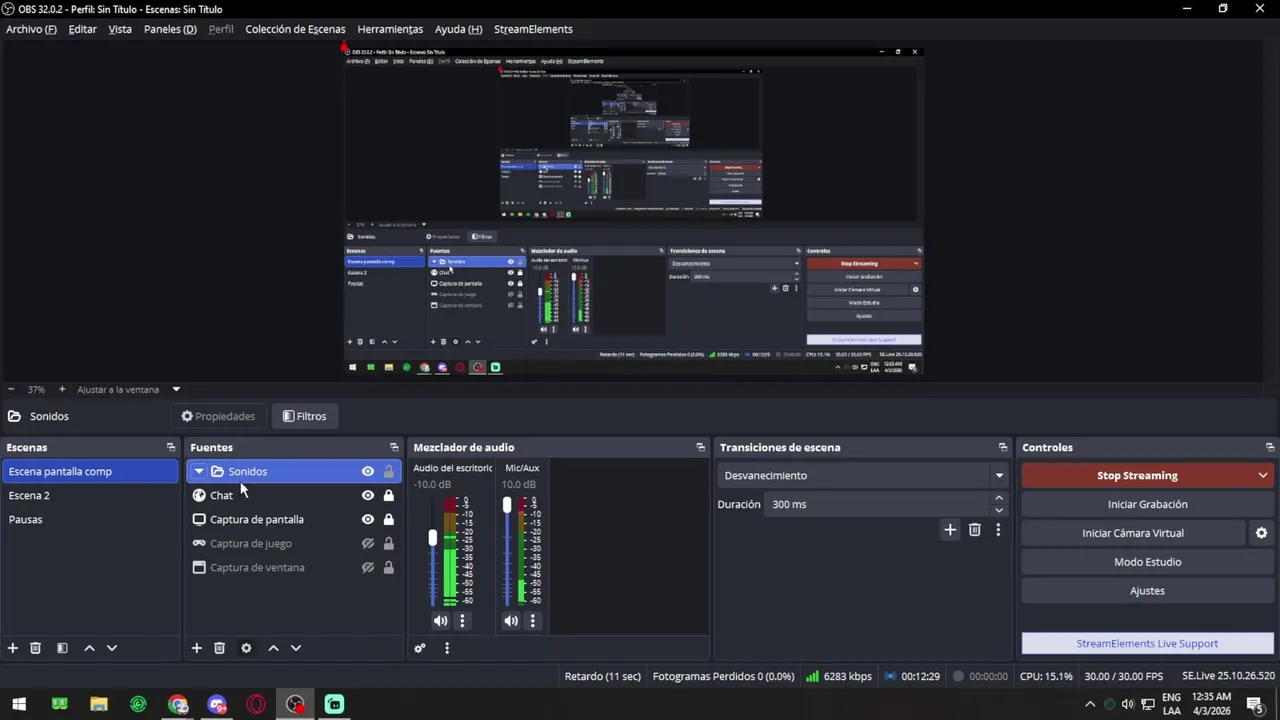This screenshot has width=1280, height=720.
Task: Open the StreamElements menu
Action: (533, 29)
